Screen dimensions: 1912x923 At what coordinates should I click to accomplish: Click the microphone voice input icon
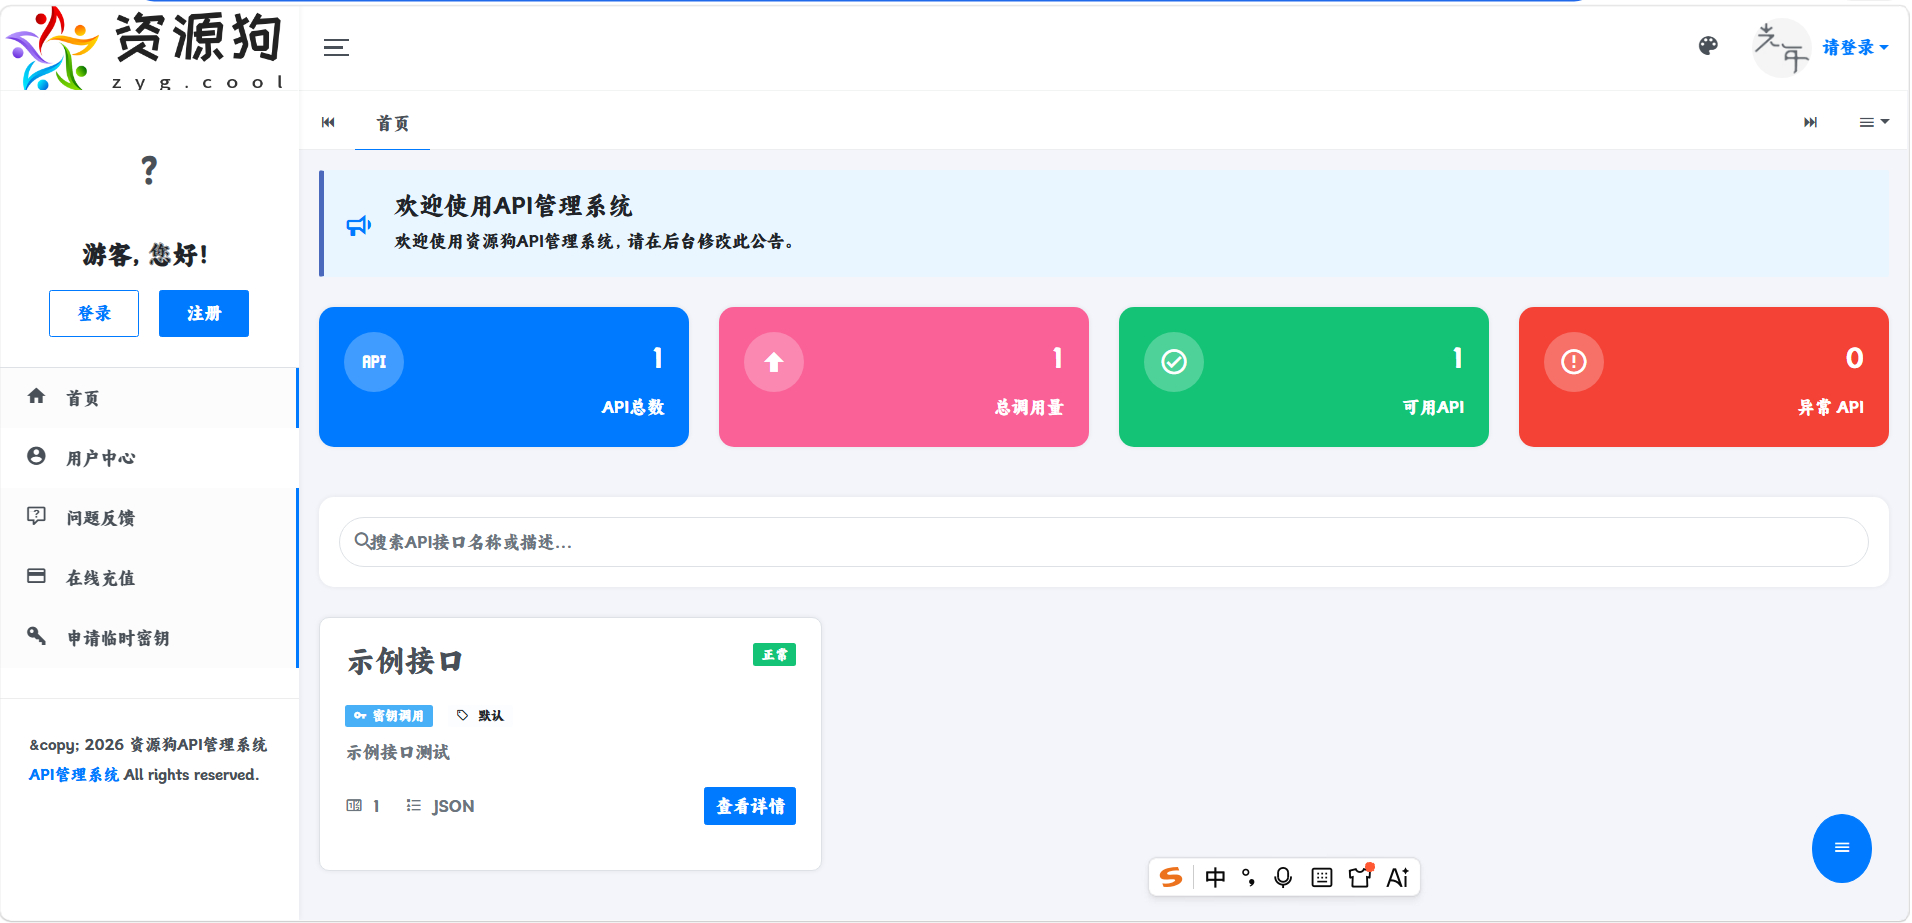[x=1283, y=878]
